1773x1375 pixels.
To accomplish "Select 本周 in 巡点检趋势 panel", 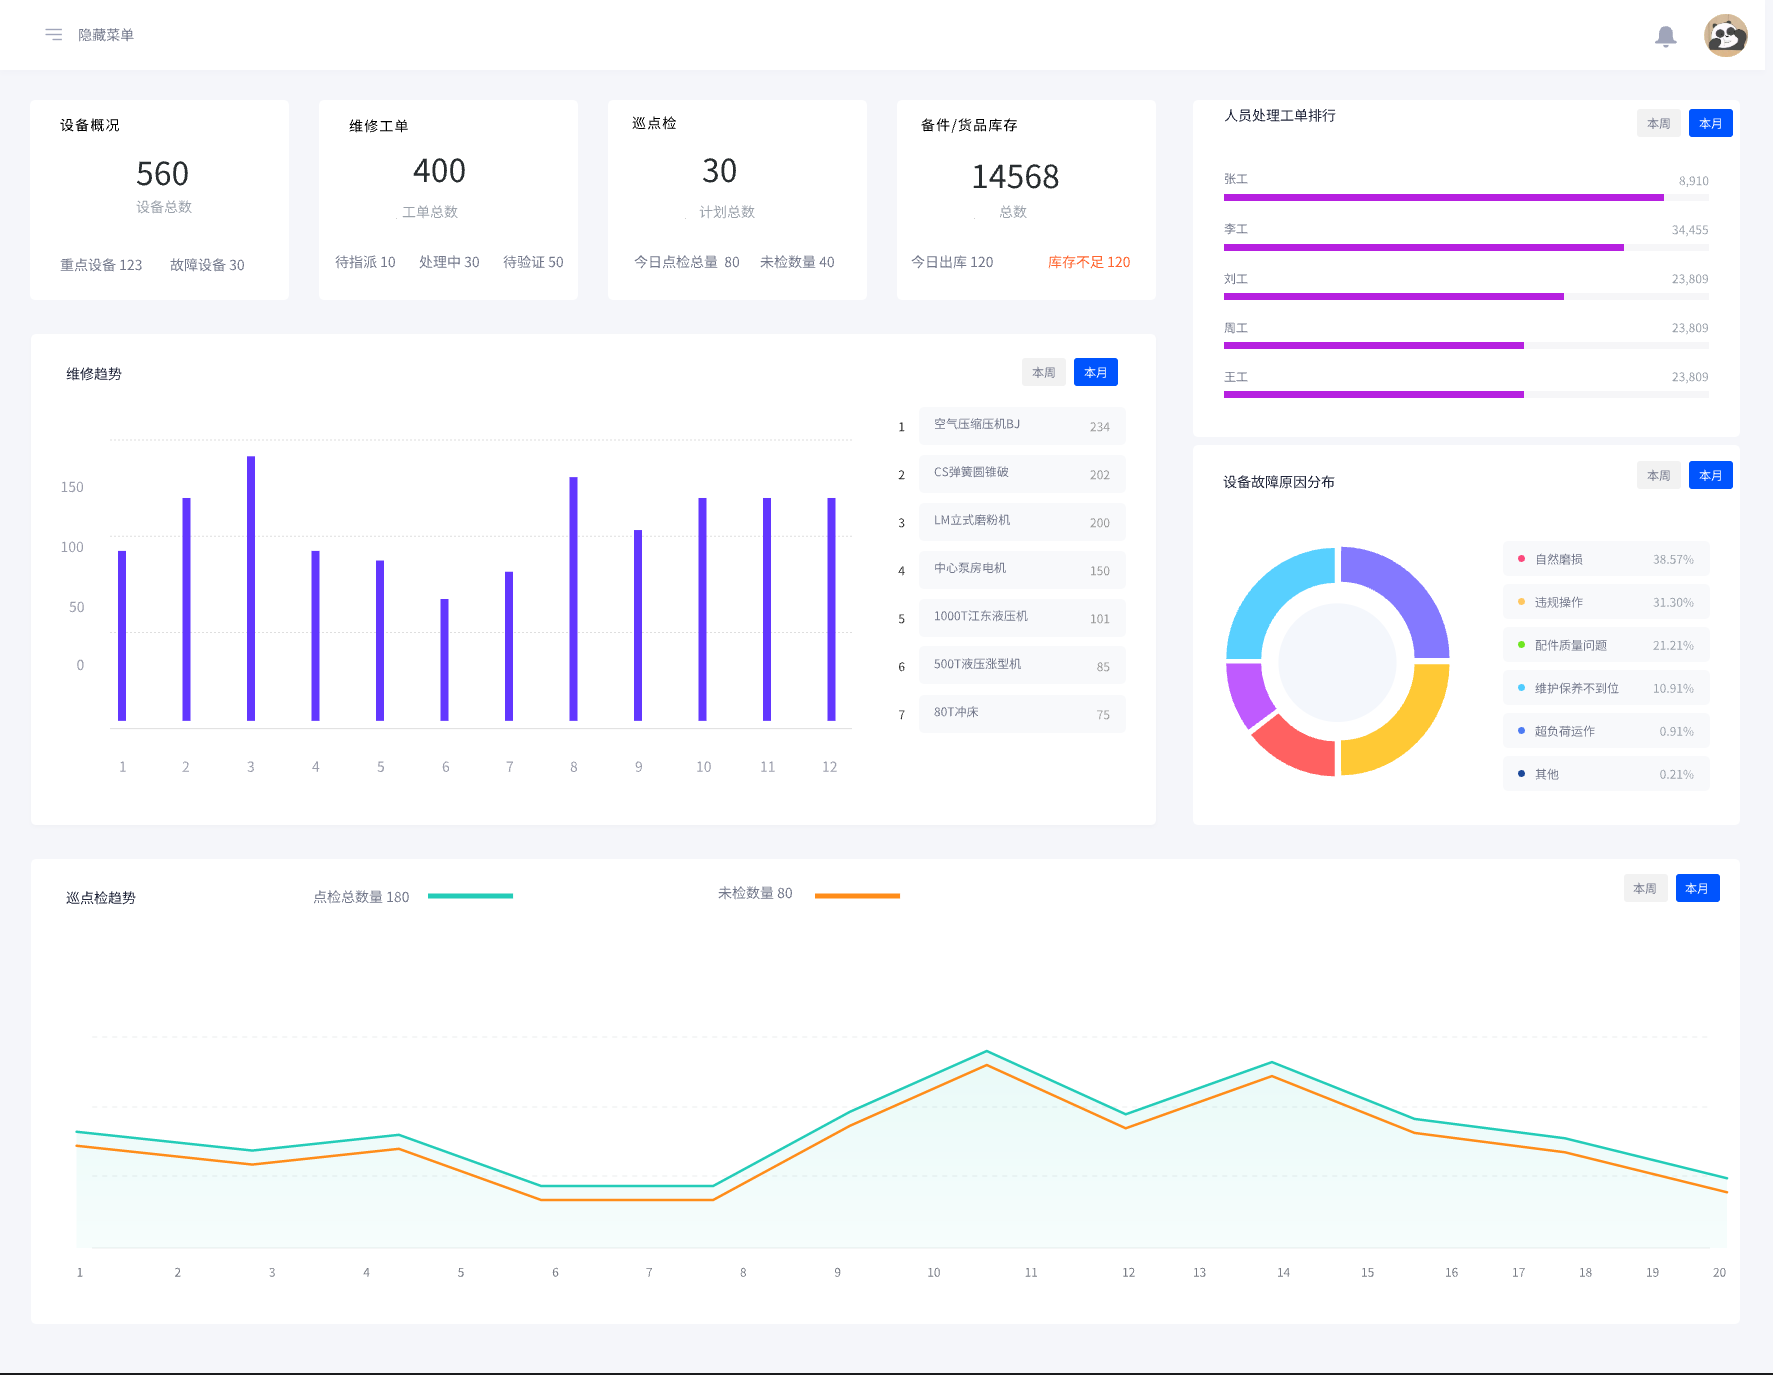I will 1644,888.
